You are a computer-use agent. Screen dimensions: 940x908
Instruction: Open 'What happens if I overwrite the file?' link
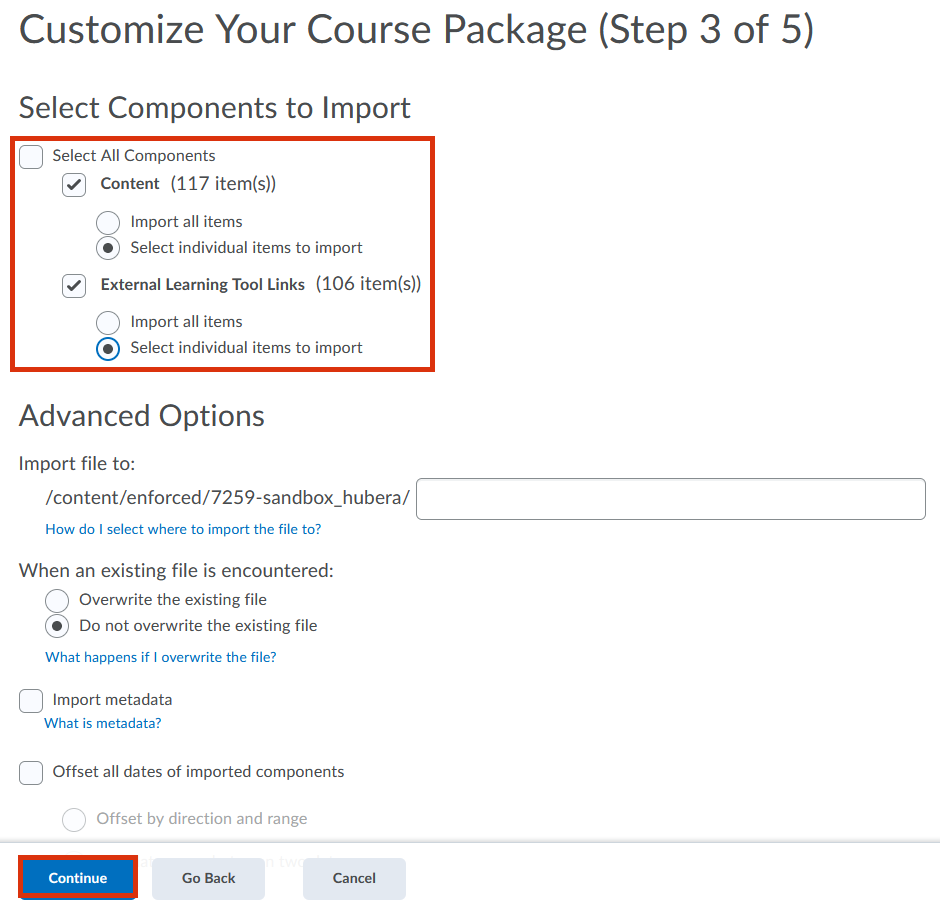(161, 657)
